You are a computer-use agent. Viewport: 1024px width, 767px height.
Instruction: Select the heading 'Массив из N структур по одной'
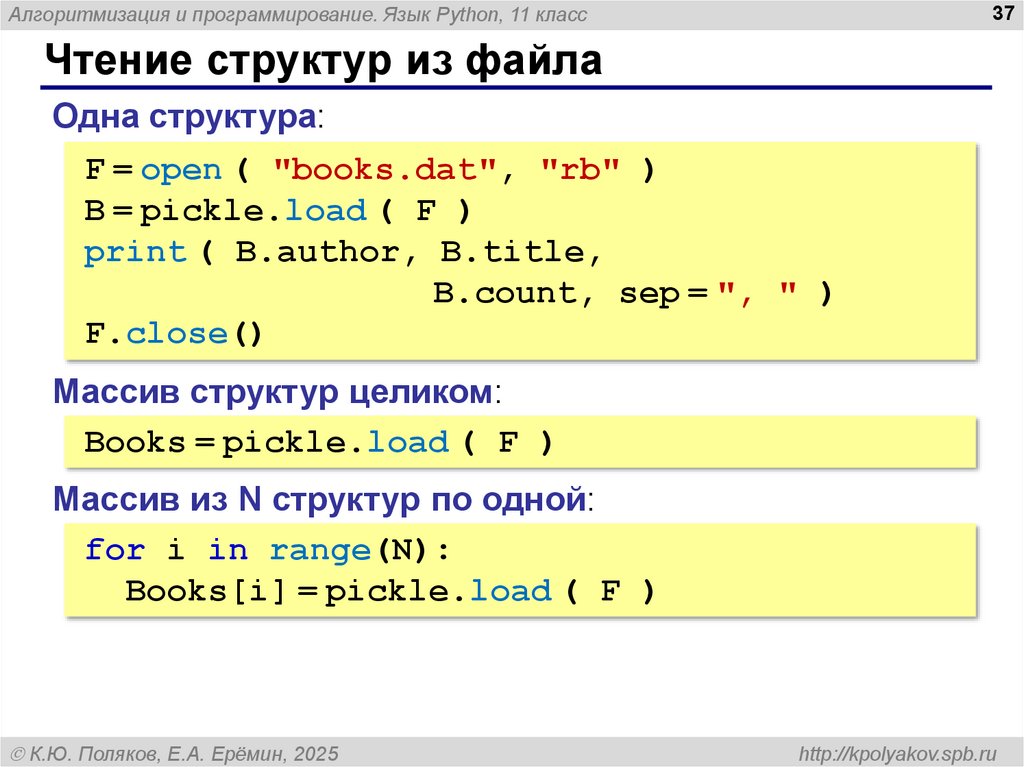319,499
